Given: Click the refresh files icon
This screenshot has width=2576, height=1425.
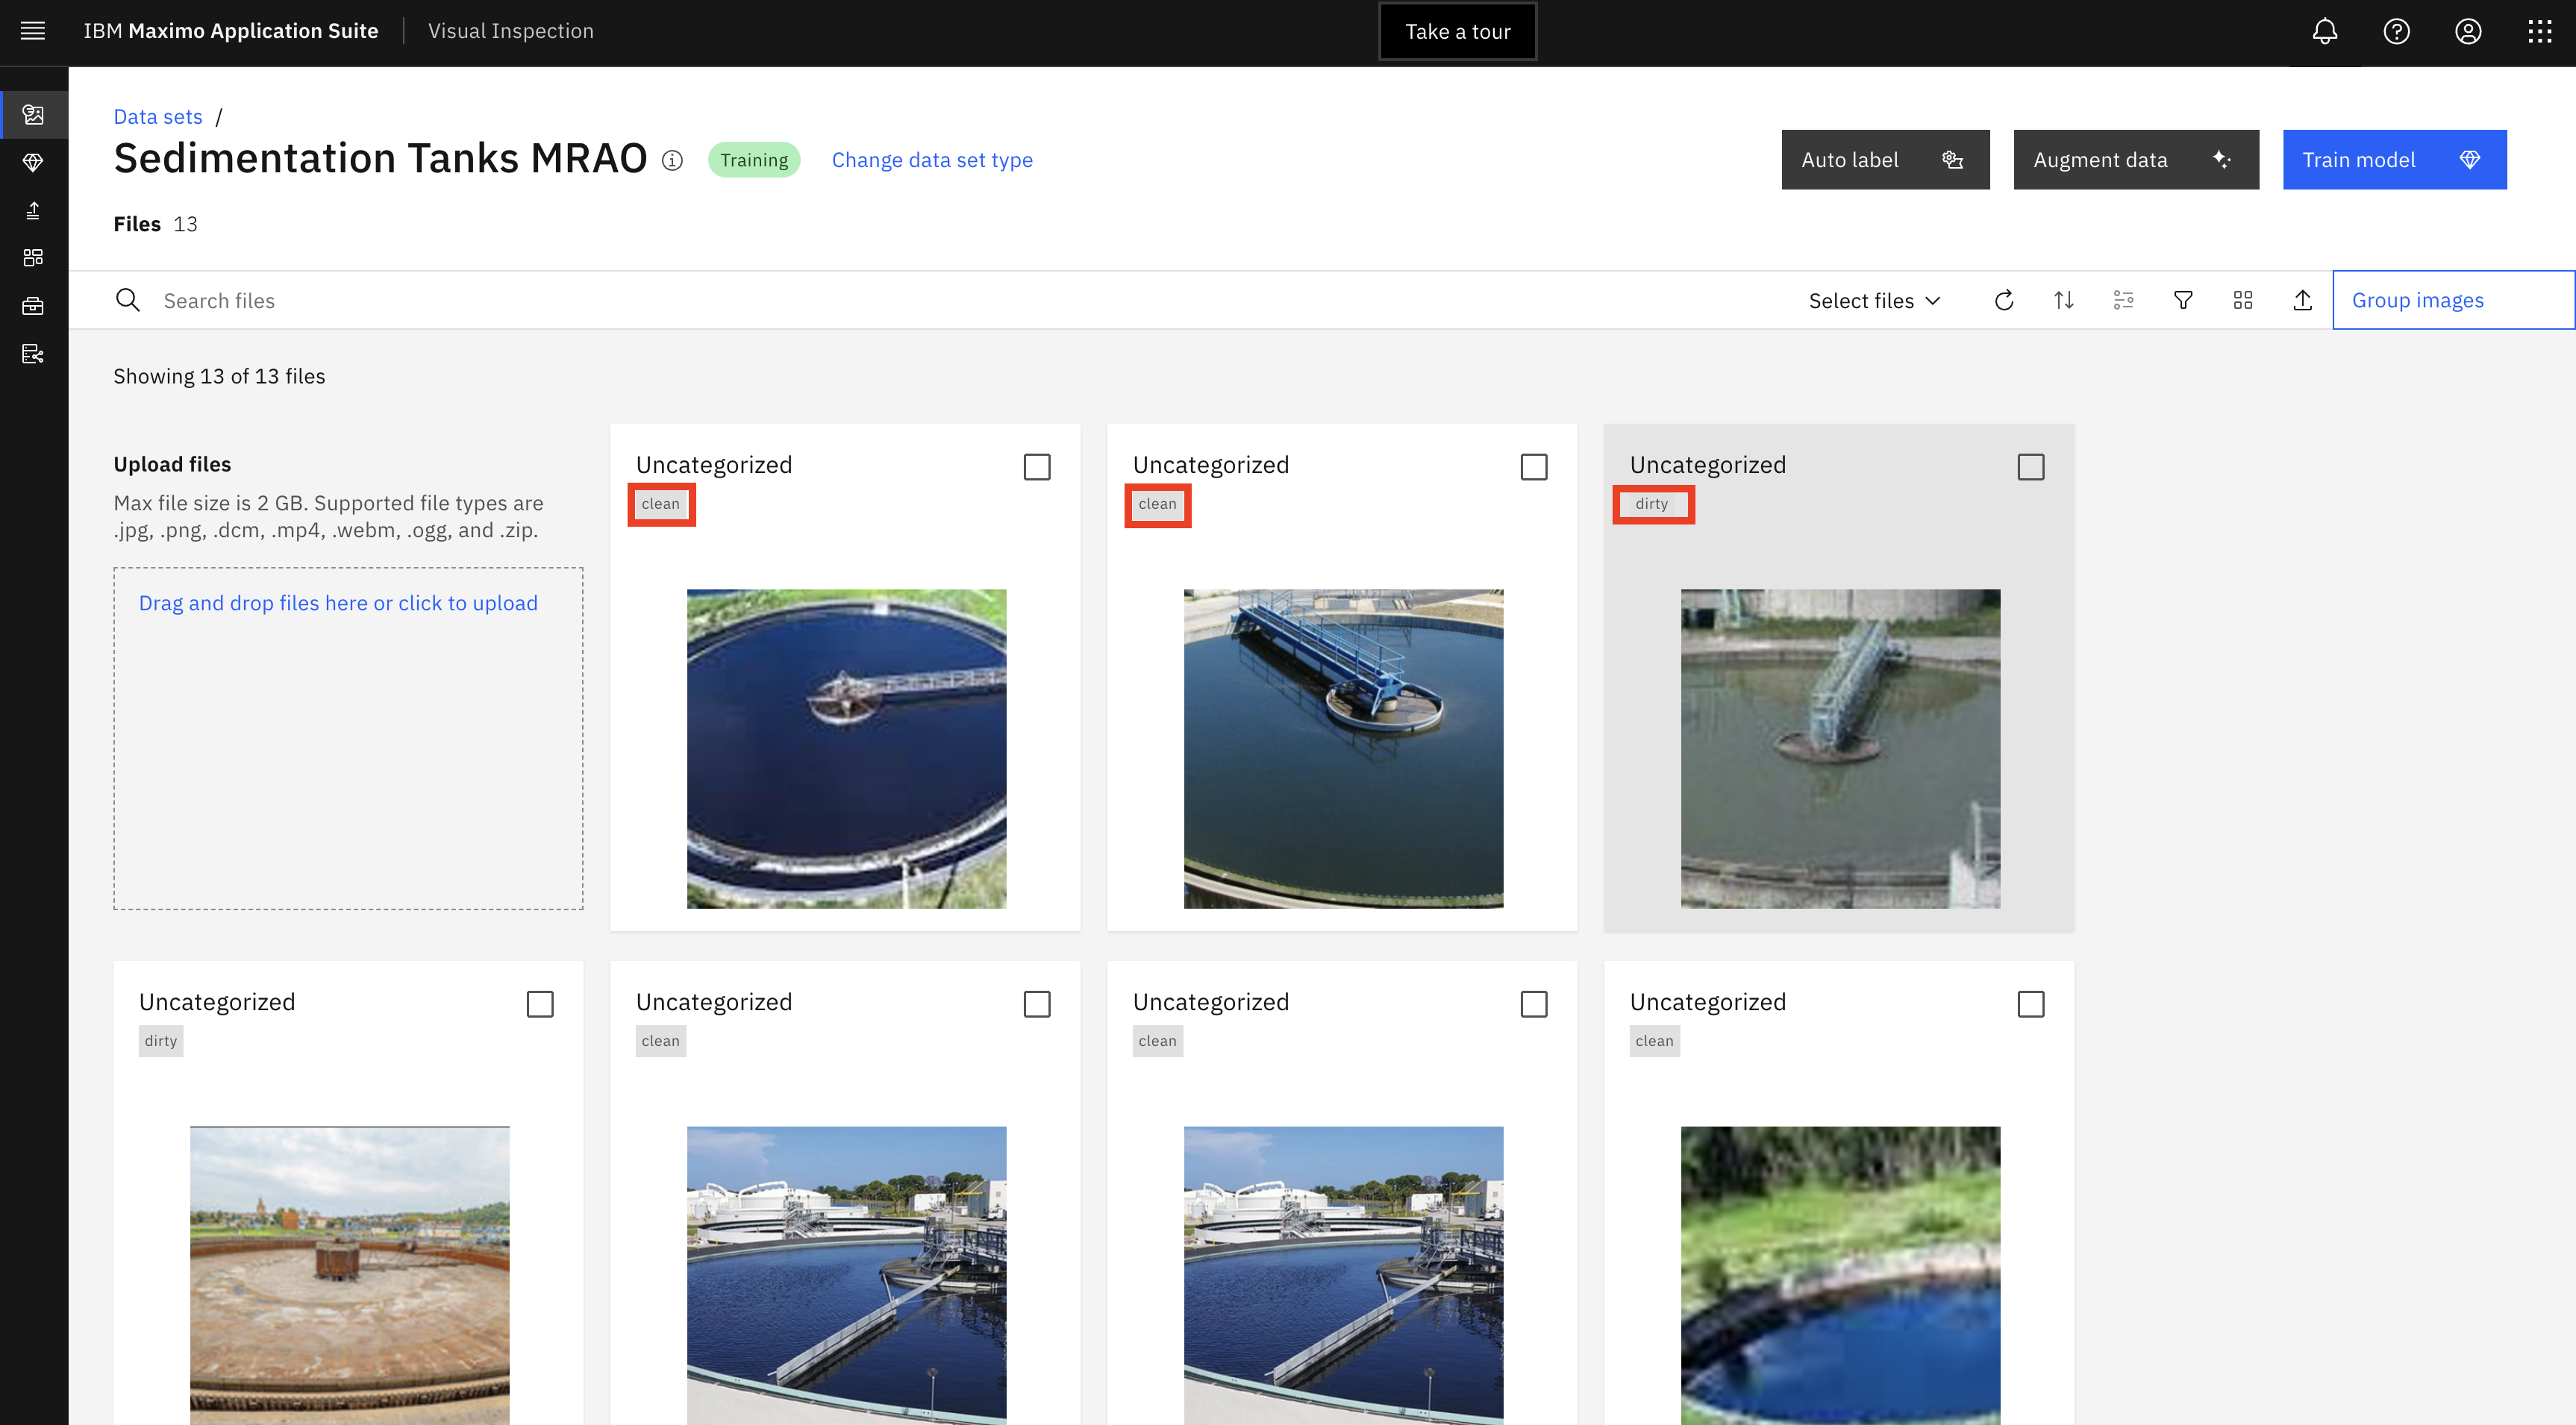Looking at the screenshot, I should tap(2003, 300).
